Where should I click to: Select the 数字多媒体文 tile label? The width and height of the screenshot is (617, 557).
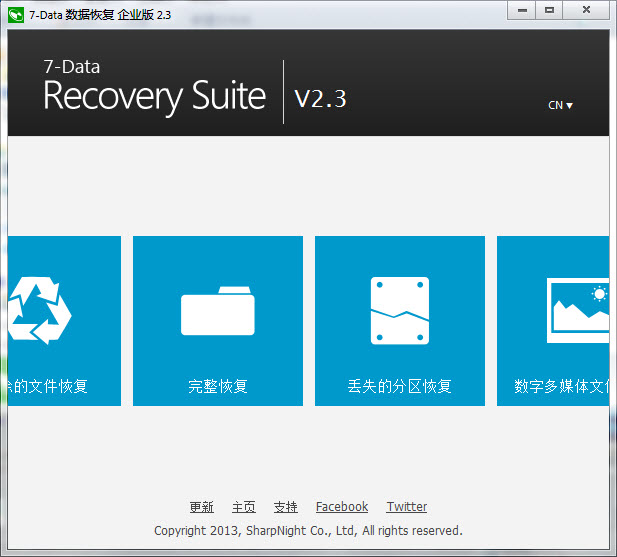560,386
